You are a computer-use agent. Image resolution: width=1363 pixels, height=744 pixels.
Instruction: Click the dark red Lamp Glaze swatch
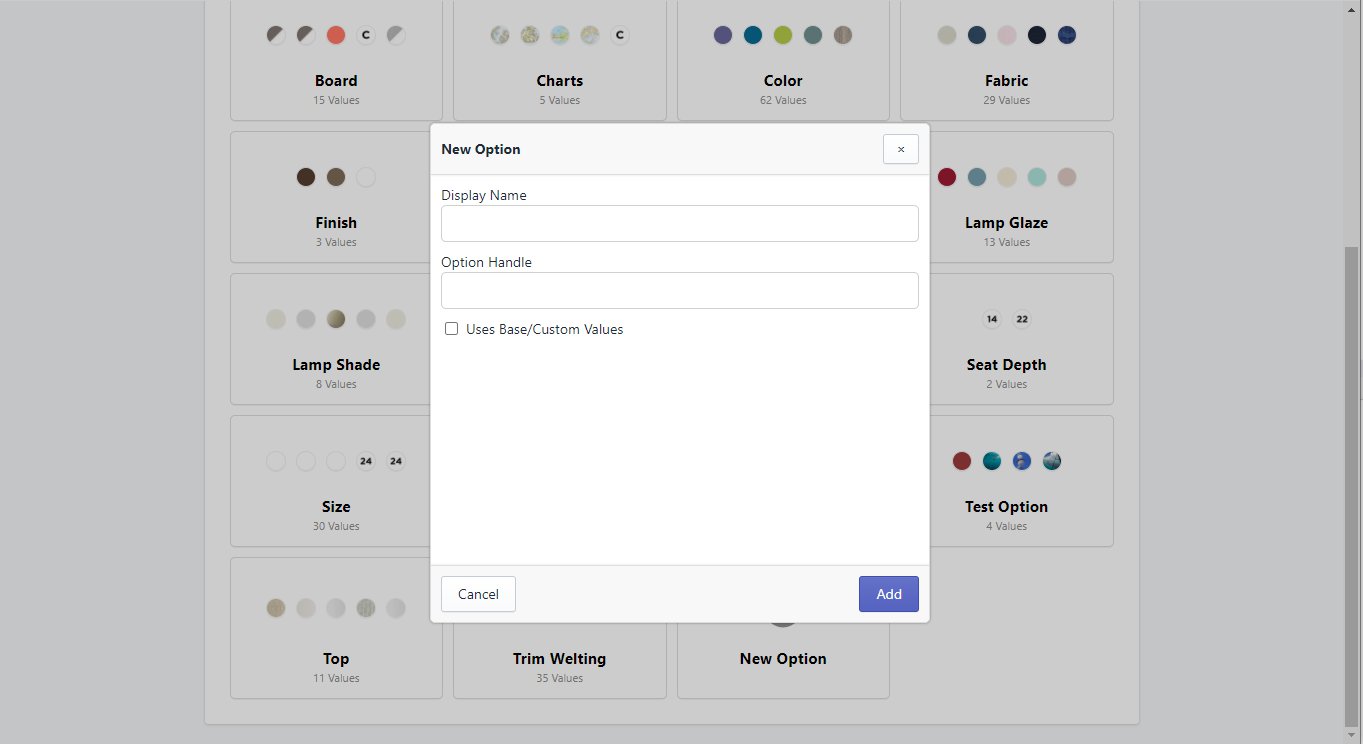tap(947, 177)
